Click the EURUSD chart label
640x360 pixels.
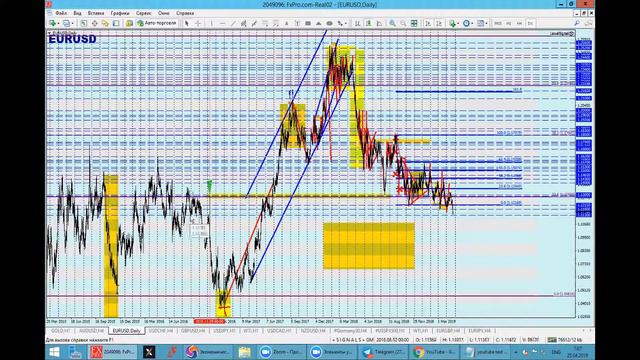coord(72,39)
